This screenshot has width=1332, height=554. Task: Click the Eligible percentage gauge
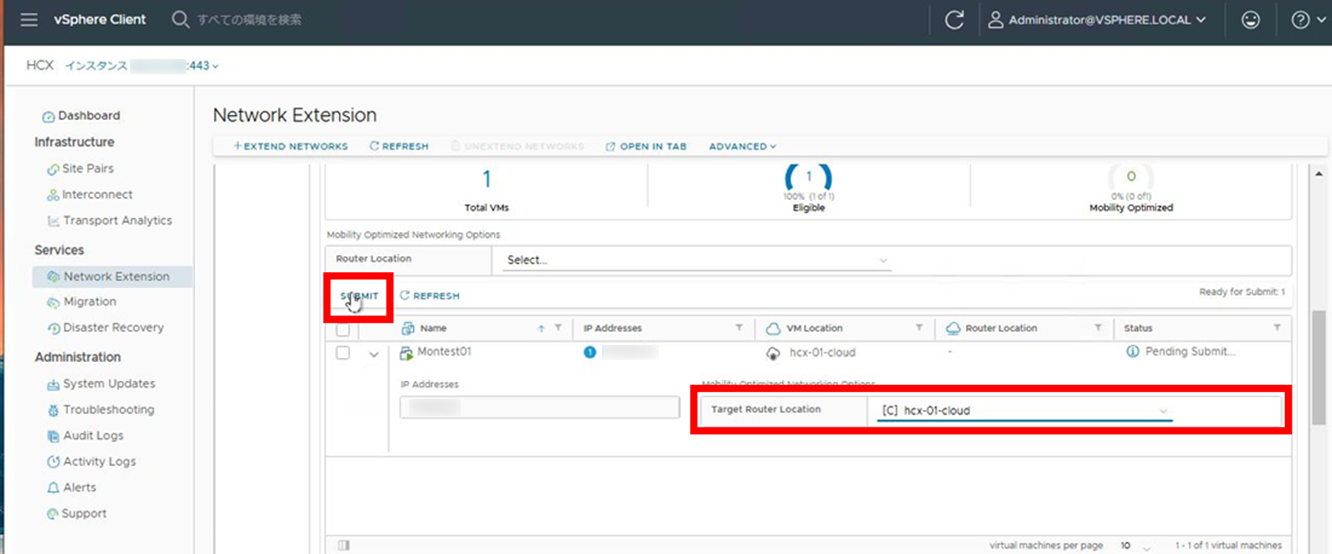click(x=808, y=178)
